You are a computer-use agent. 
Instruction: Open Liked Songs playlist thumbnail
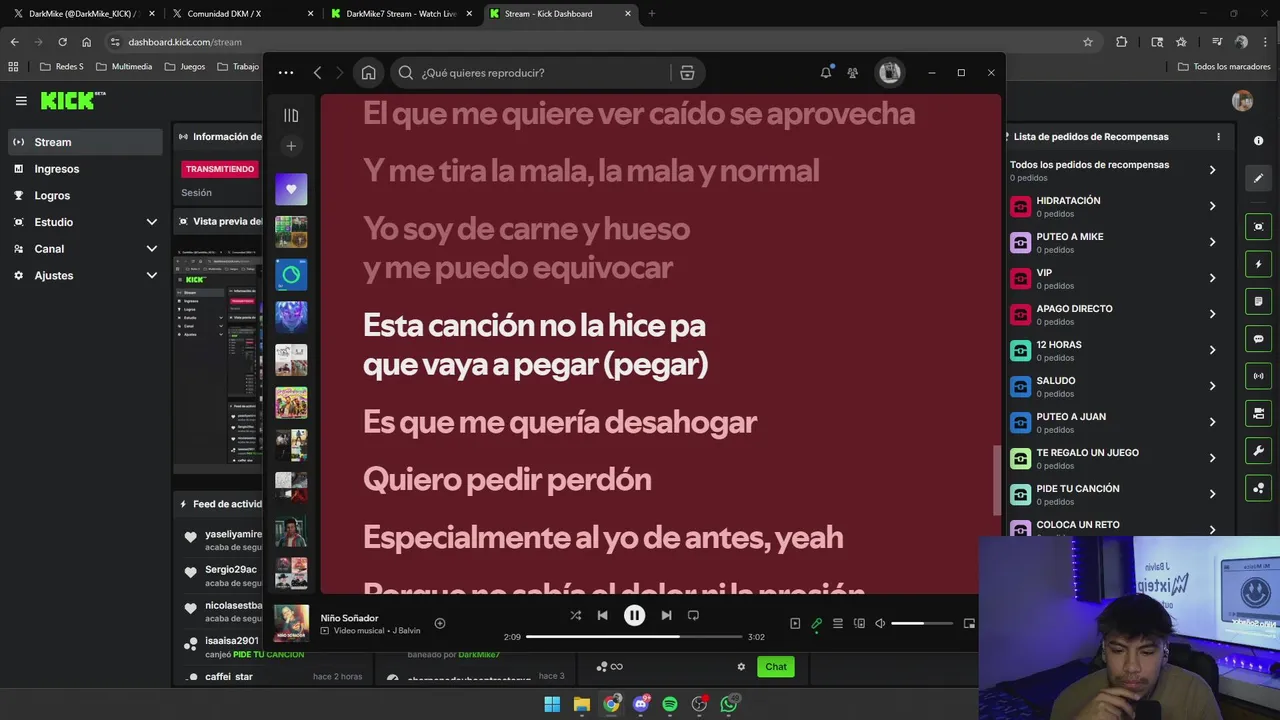[x=291, y=189]
